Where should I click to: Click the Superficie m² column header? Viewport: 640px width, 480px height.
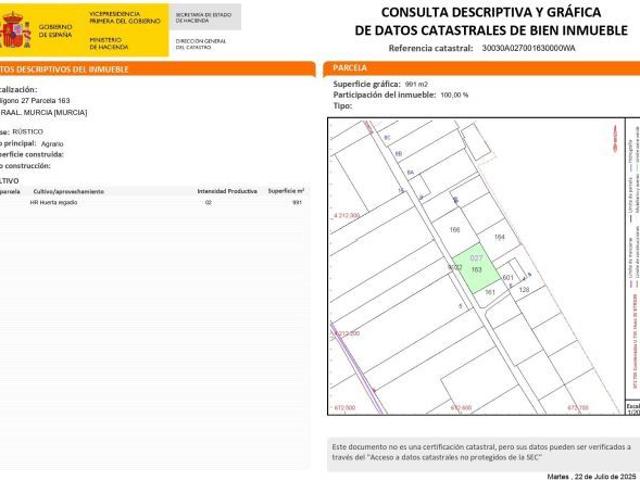tap(286, 190)
